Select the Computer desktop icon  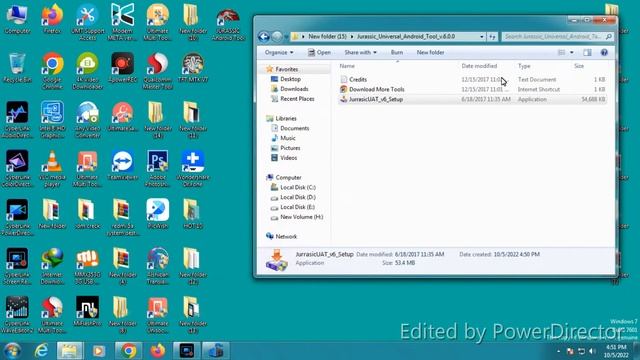[17, 20]
